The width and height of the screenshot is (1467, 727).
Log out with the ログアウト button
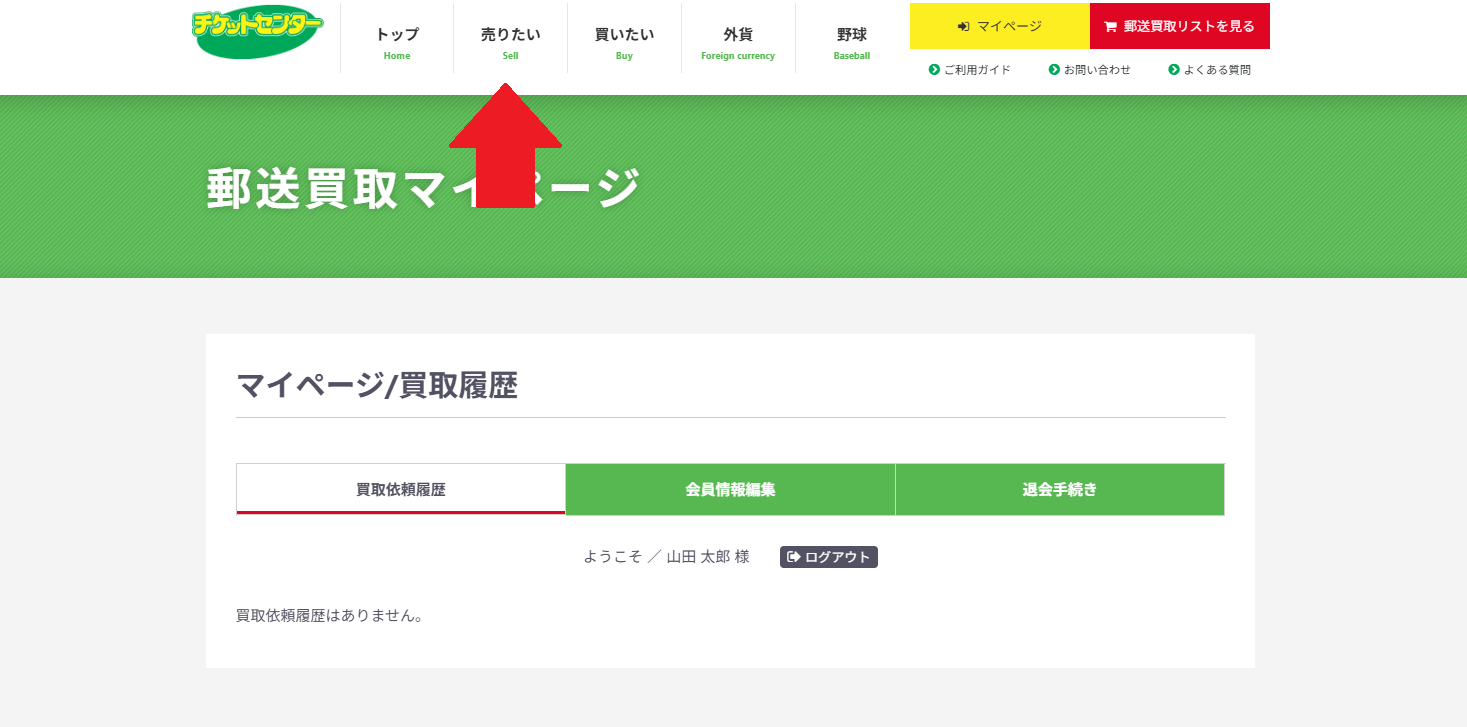pyautogui.click(x=829, y=557)
